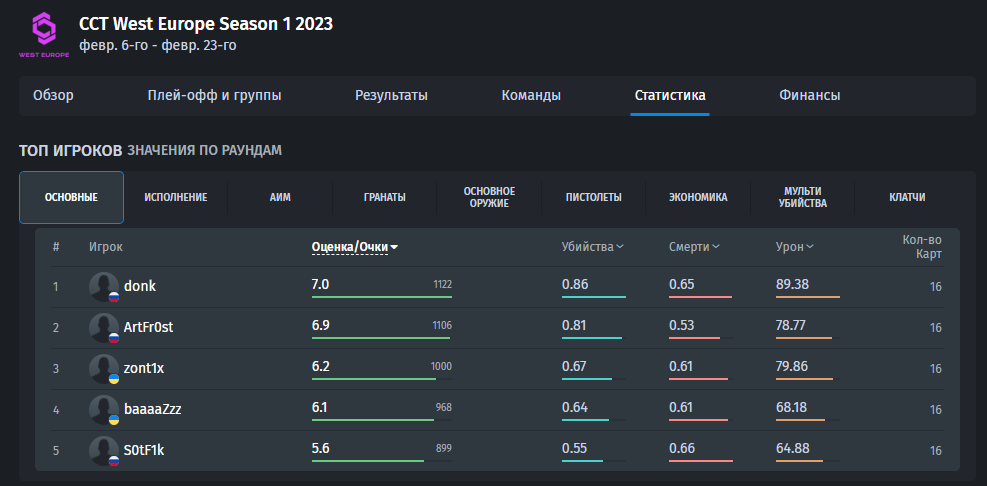
Task: Open ArtFr0st's player avatar
Action: coord(104,328)
